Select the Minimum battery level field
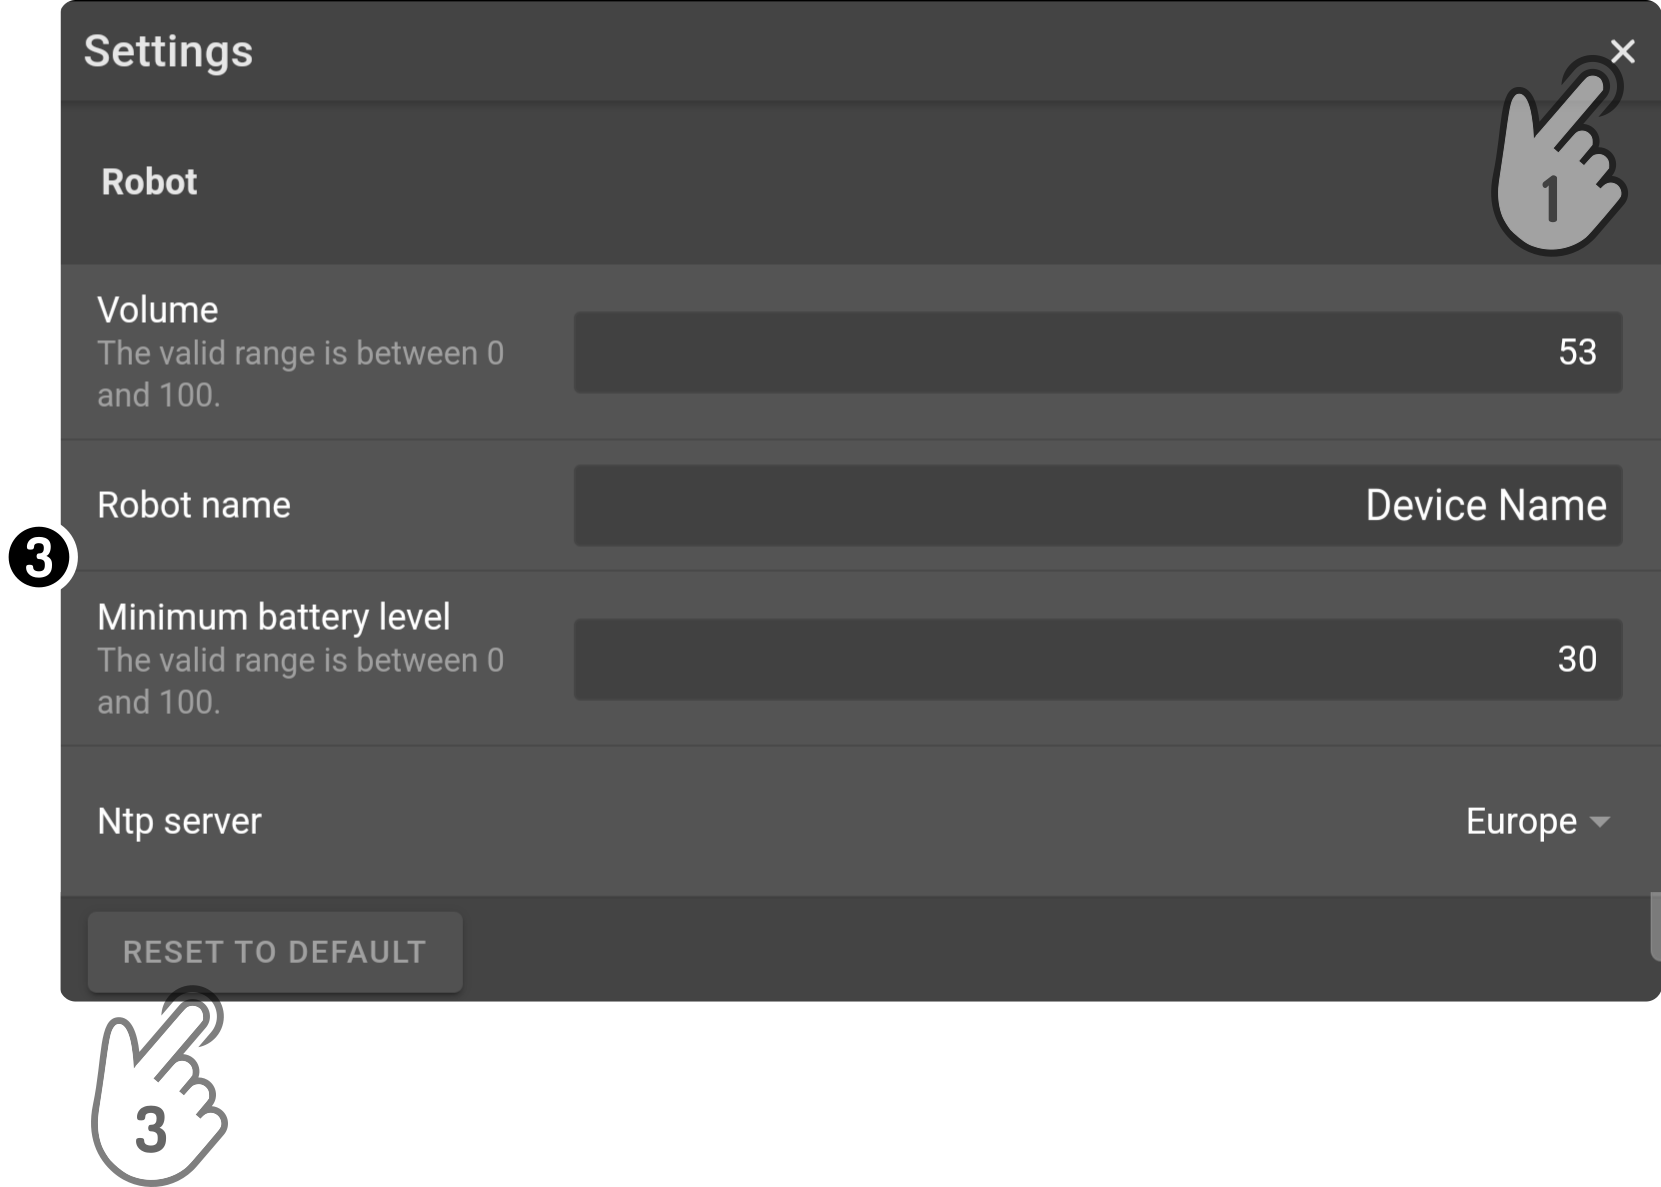 click(x=1097, y=659)
